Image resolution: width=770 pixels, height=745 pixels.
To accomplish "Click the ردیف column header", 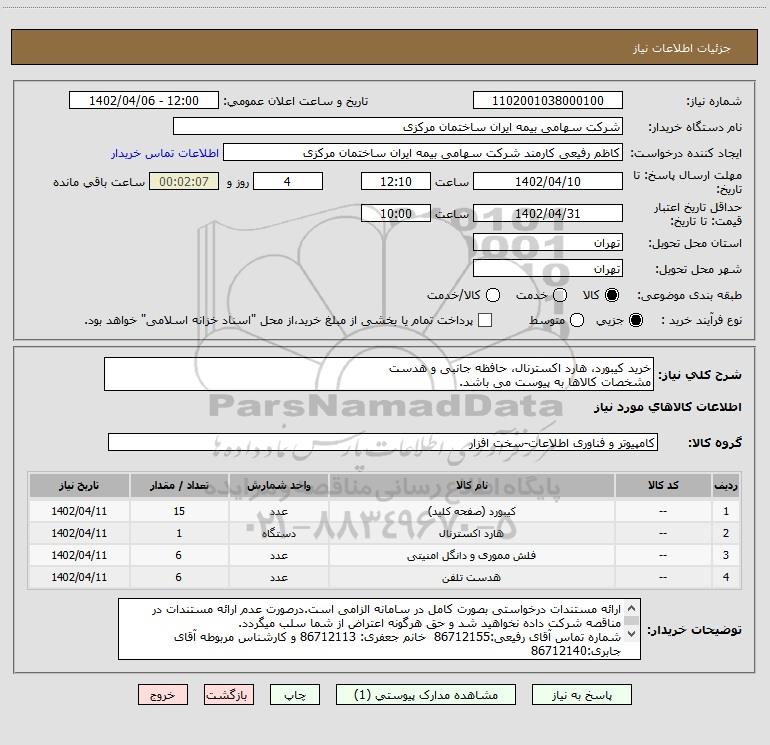I will (726, 486).
